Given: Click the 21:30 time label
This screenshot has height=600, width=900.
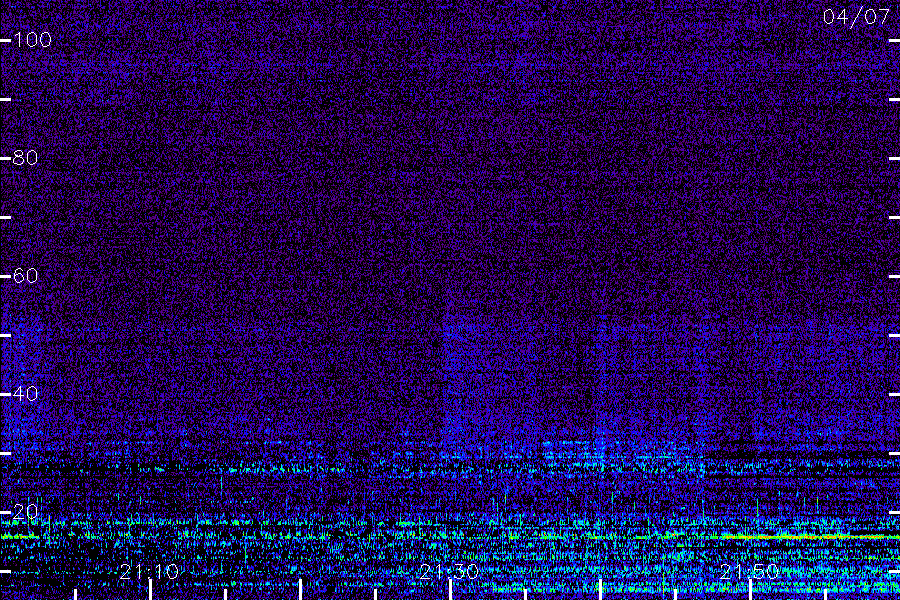Looking at the screenshot, I should click(449, 571).
